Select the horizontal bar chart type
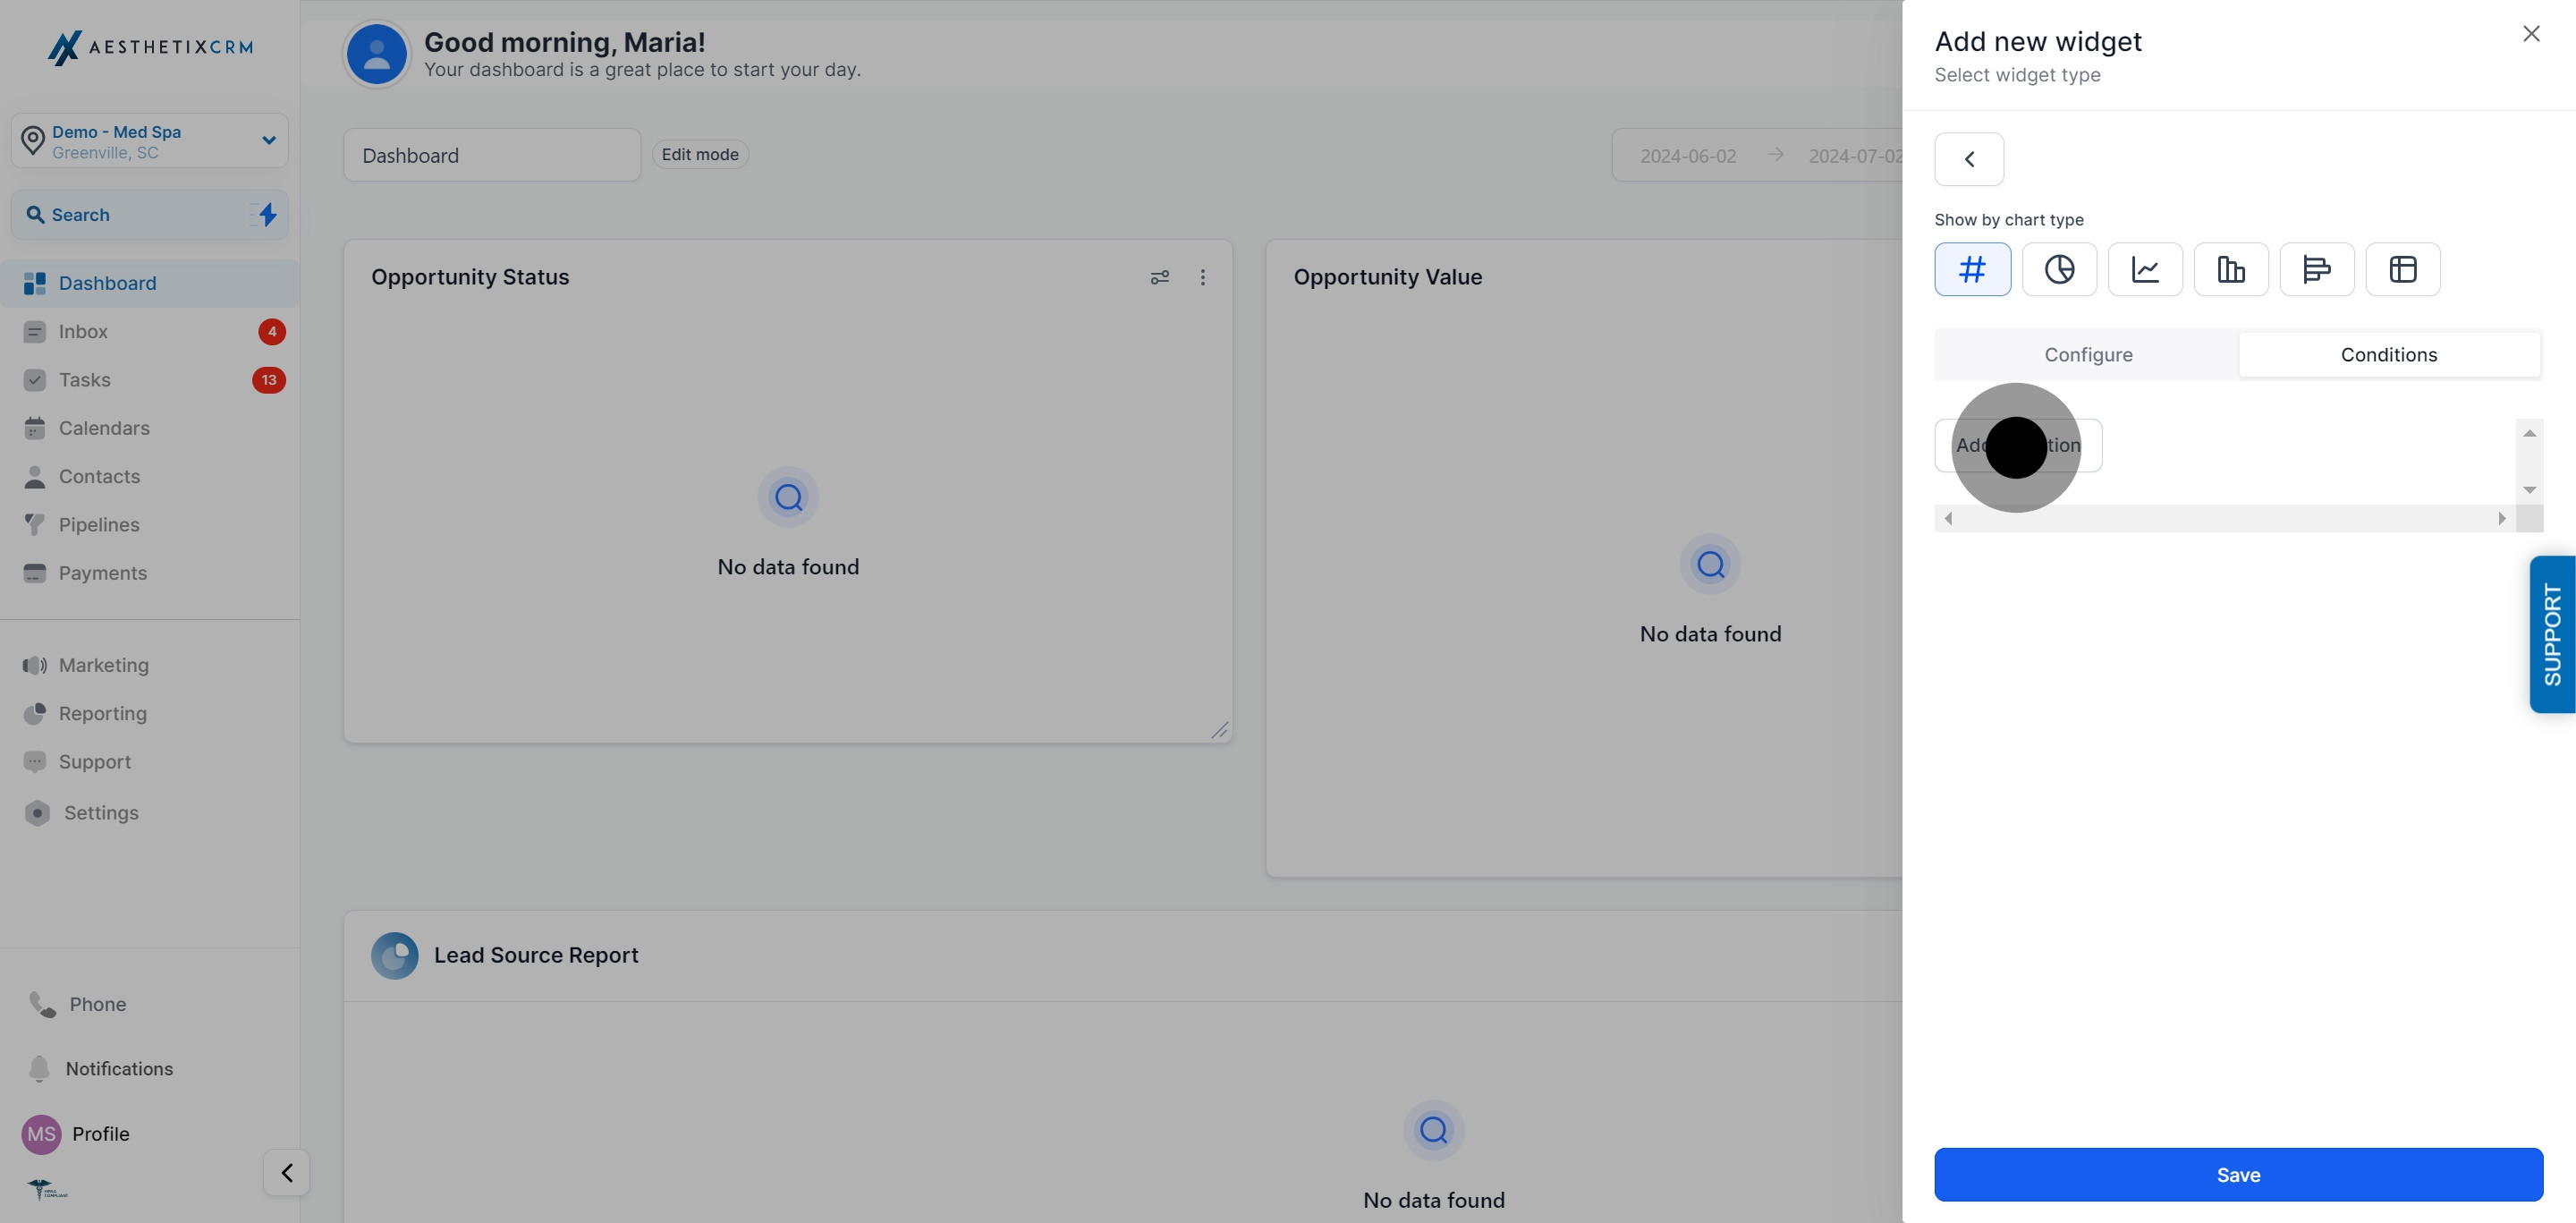2576x1223 pixels. pyautogui.click(x=2316, y=269)
